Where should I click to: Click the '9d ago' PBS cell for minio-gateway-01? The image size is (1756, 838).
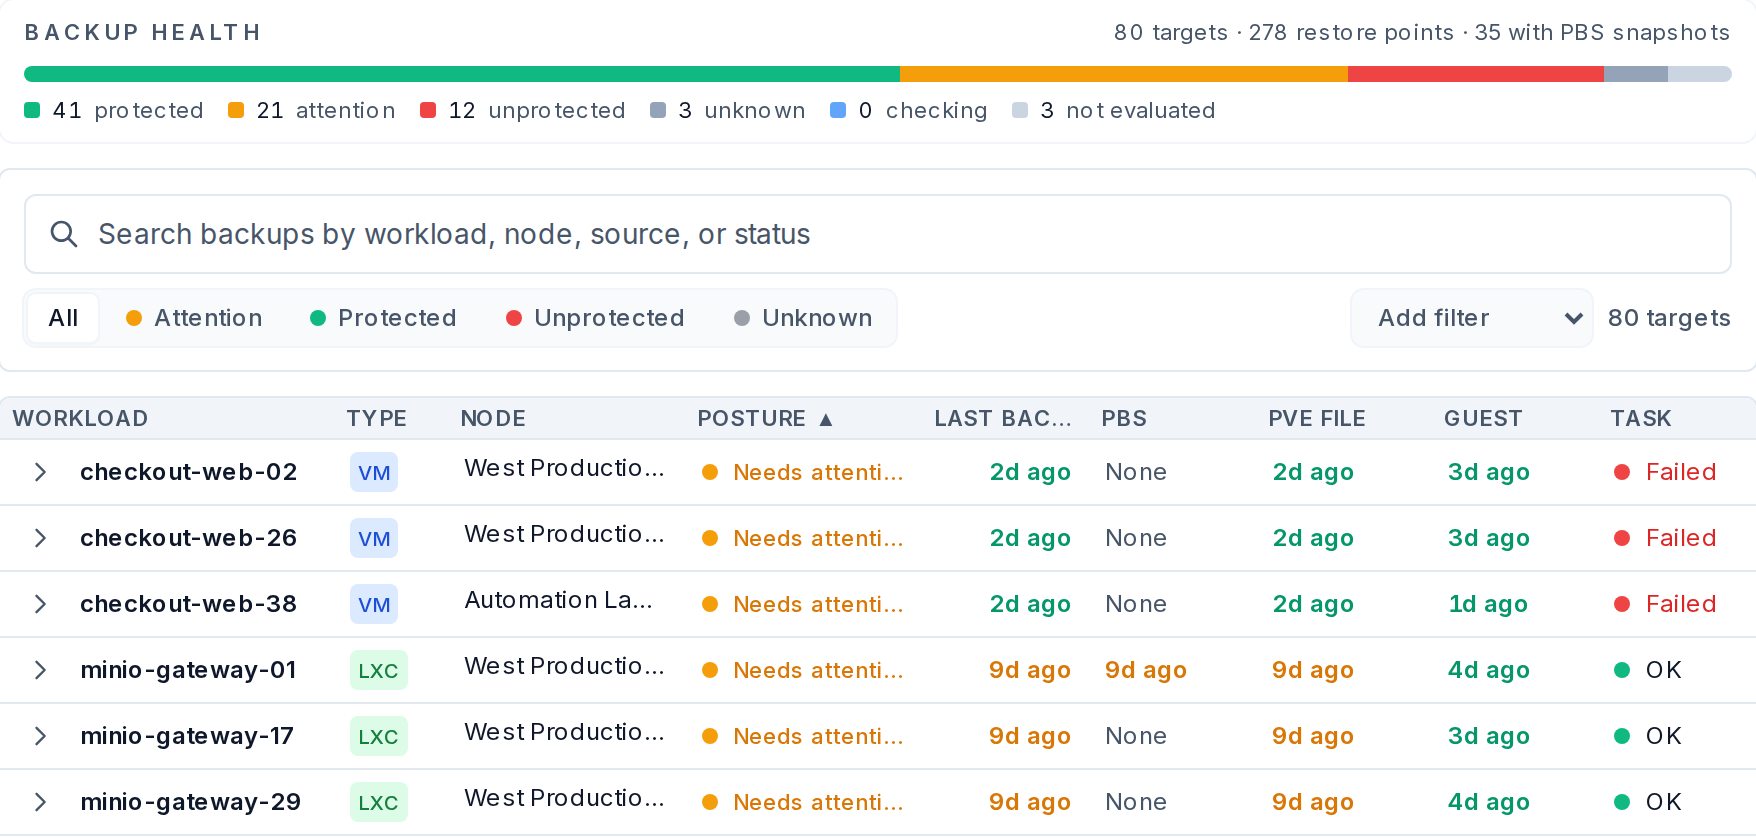point(1146,670)
